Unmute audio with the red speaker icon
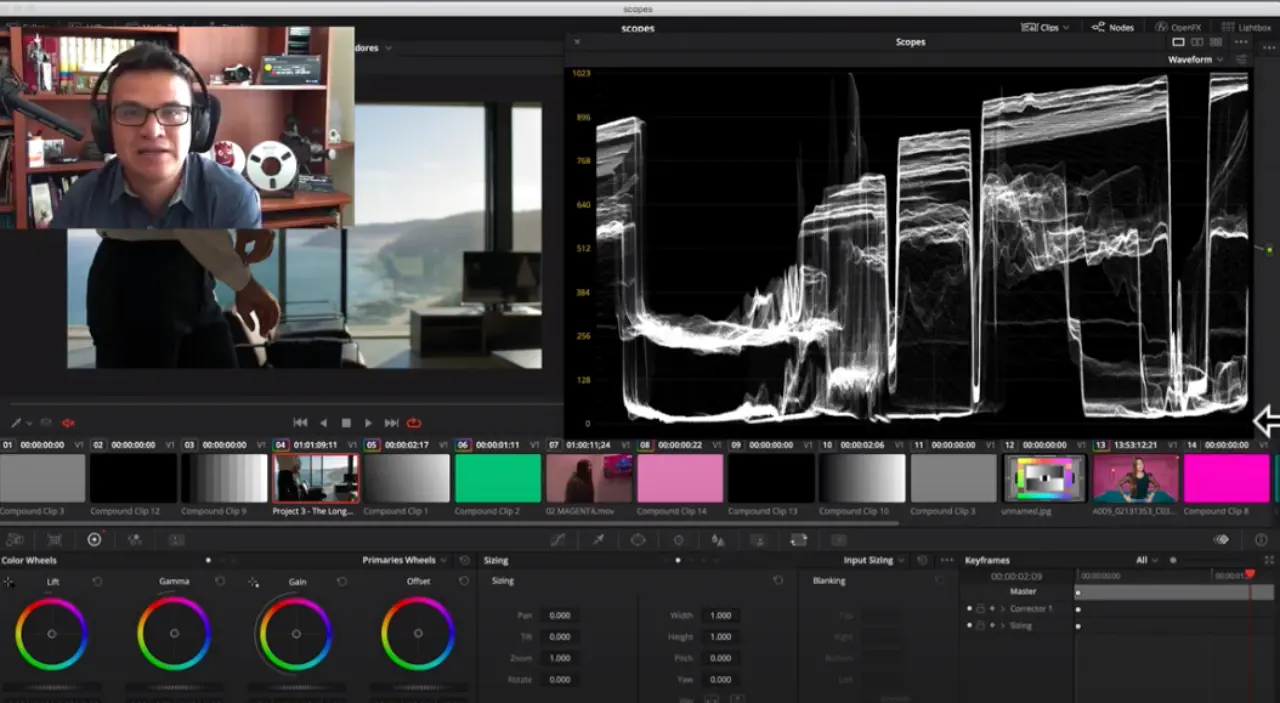 pos(69,423)
